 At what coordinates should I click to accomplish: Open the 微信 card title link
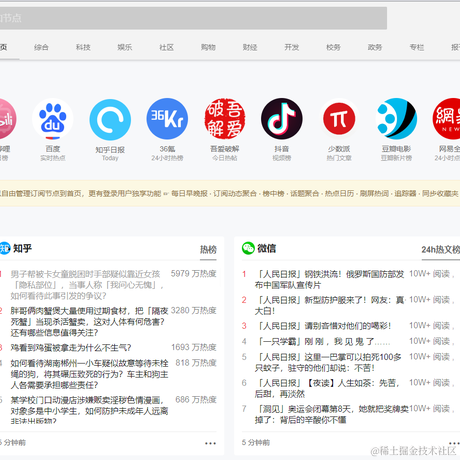coord(266,248)
